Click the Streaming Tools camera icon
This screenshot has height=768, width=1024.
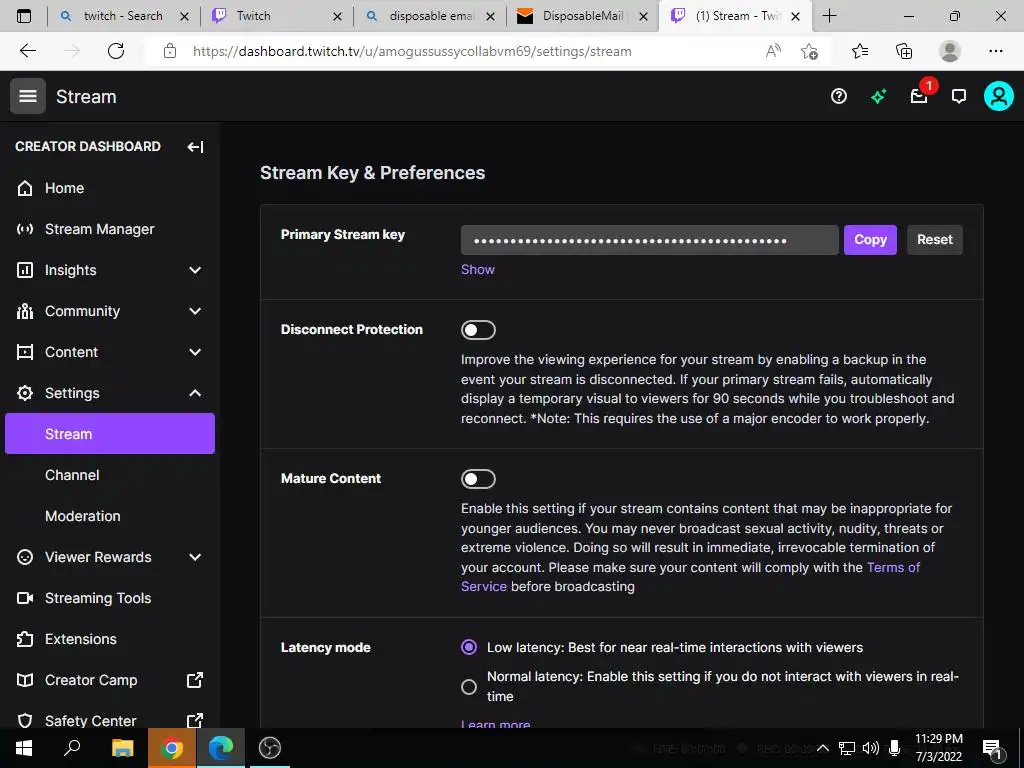[25, 598]
